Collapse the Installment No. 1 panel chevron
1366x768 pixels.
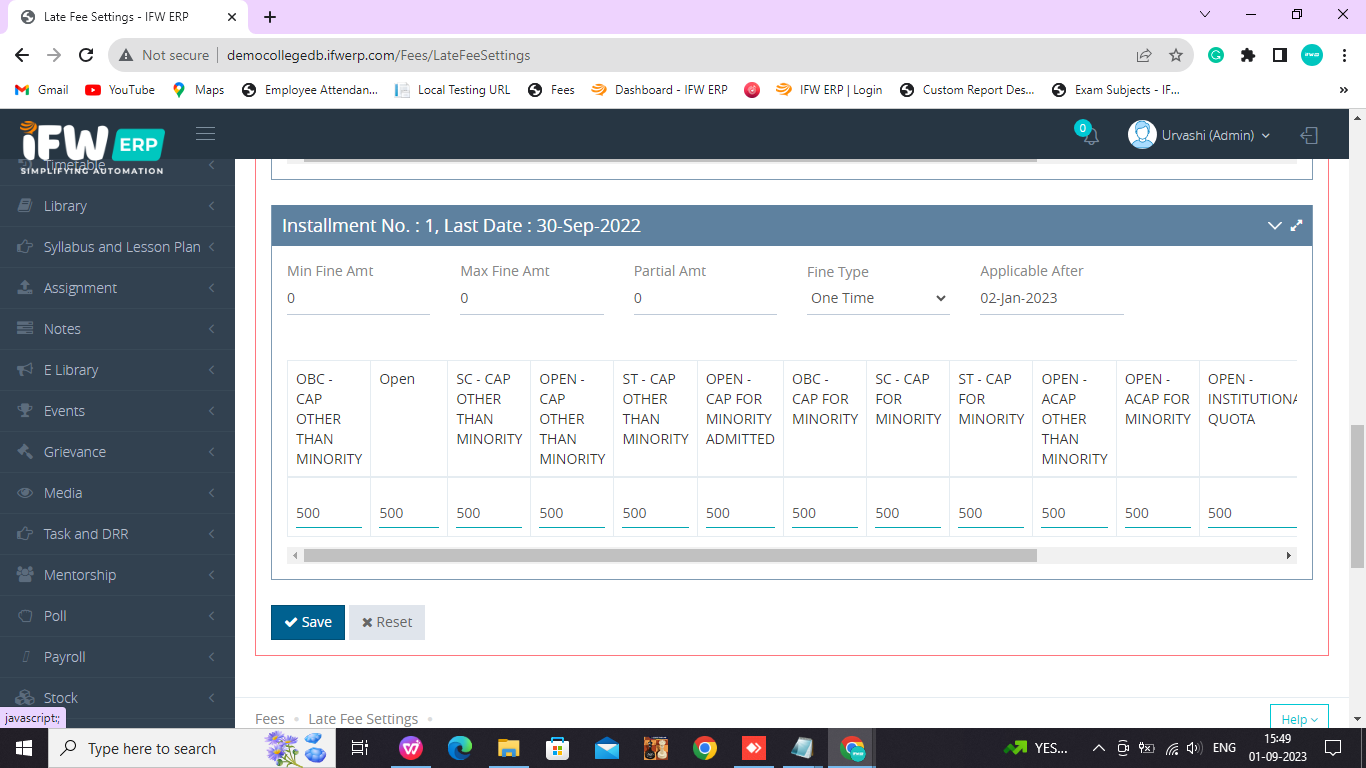coord(1274,226)
